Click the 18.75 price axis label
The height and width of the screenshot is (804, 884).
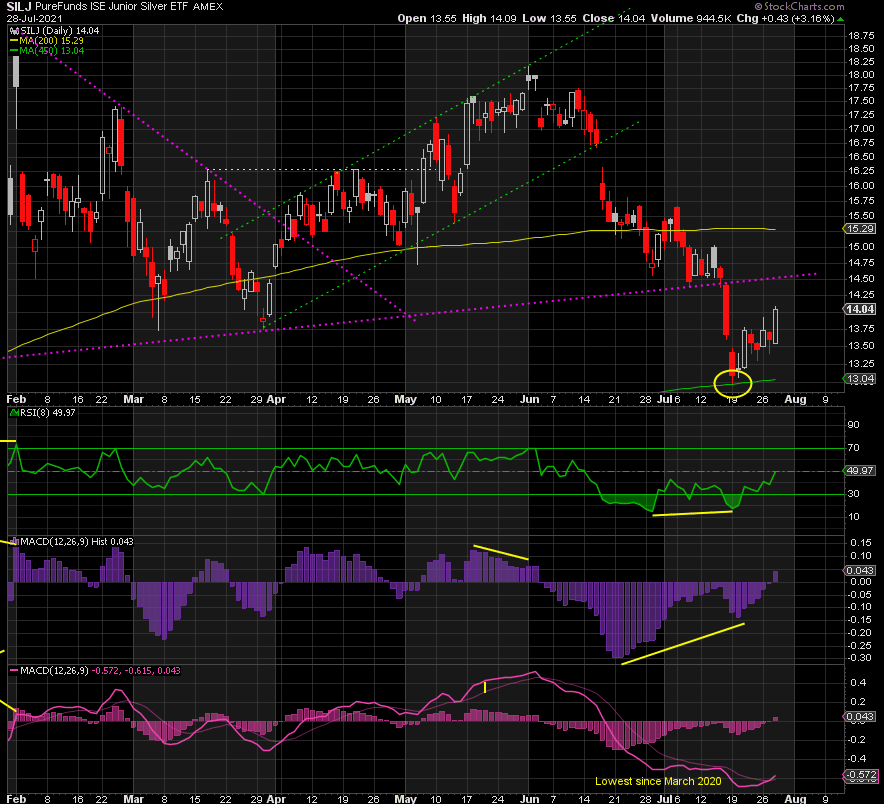click(x=860, y=36)
